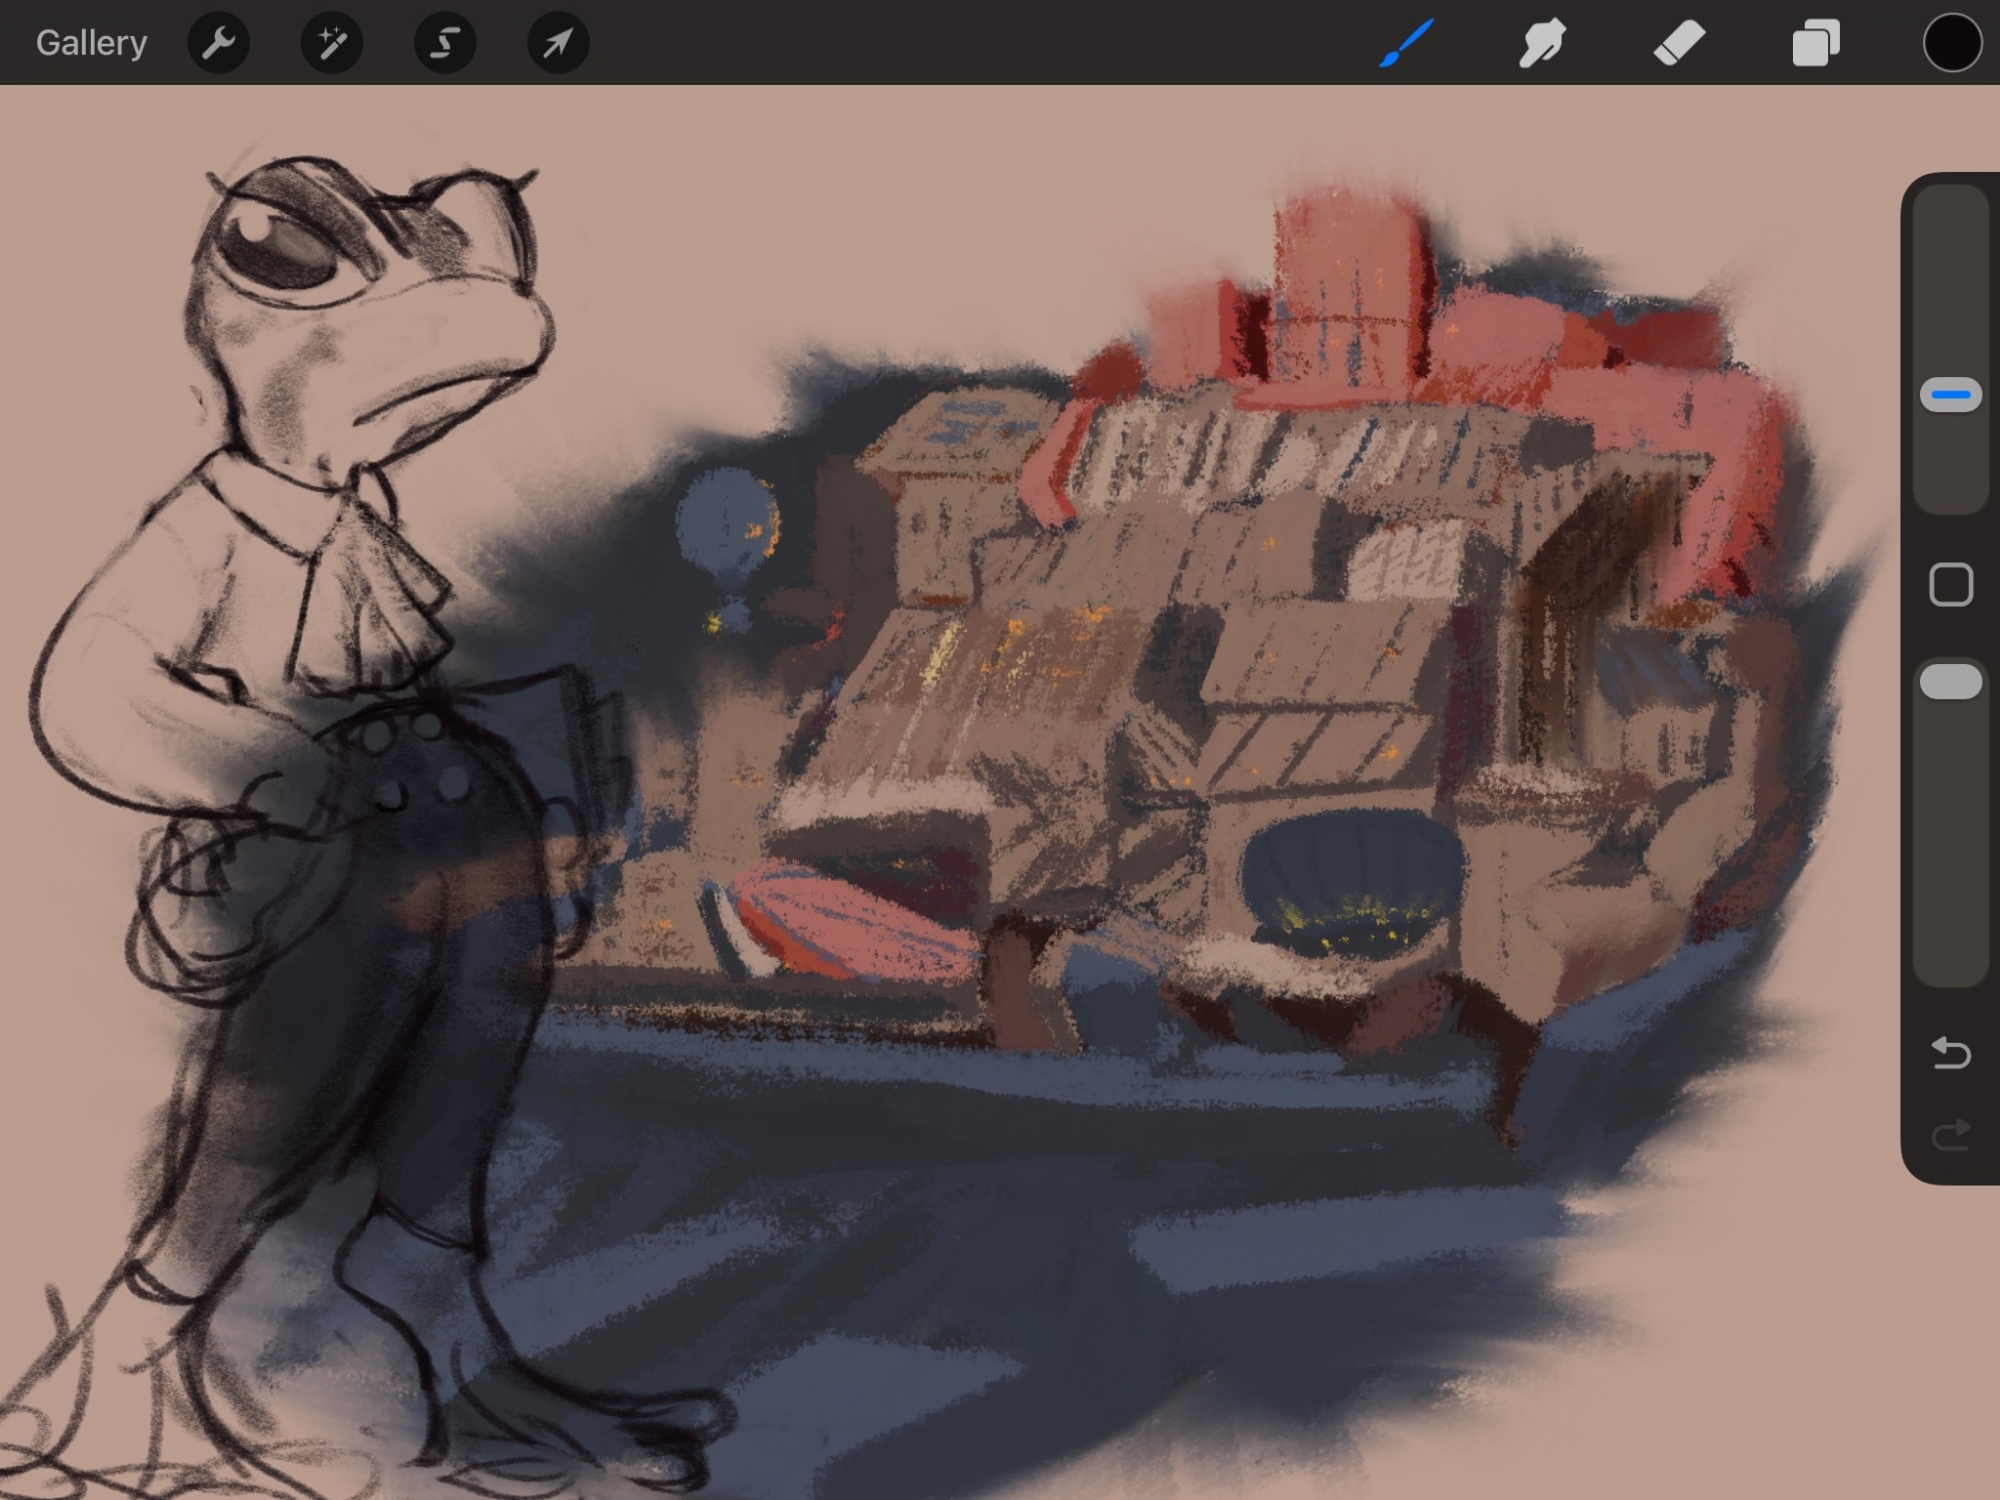Undo the last stroke with sidebar arrow

point(1950,1053)
